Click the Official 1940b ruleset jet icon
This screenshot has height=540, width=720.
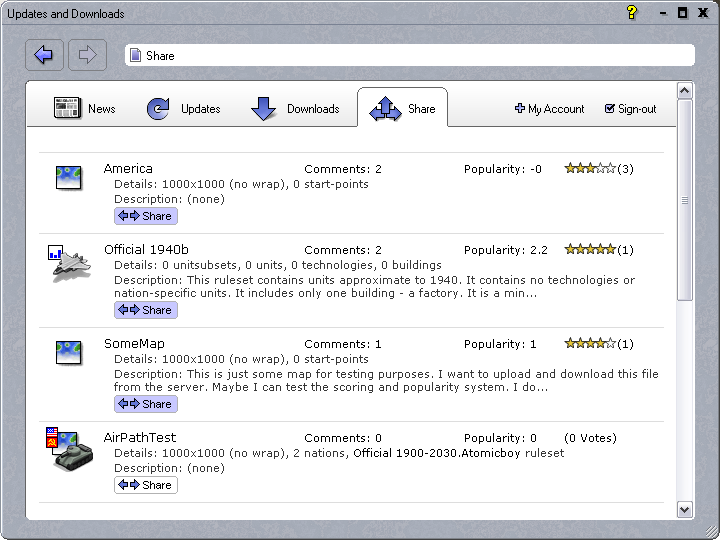tap(66, 264)
